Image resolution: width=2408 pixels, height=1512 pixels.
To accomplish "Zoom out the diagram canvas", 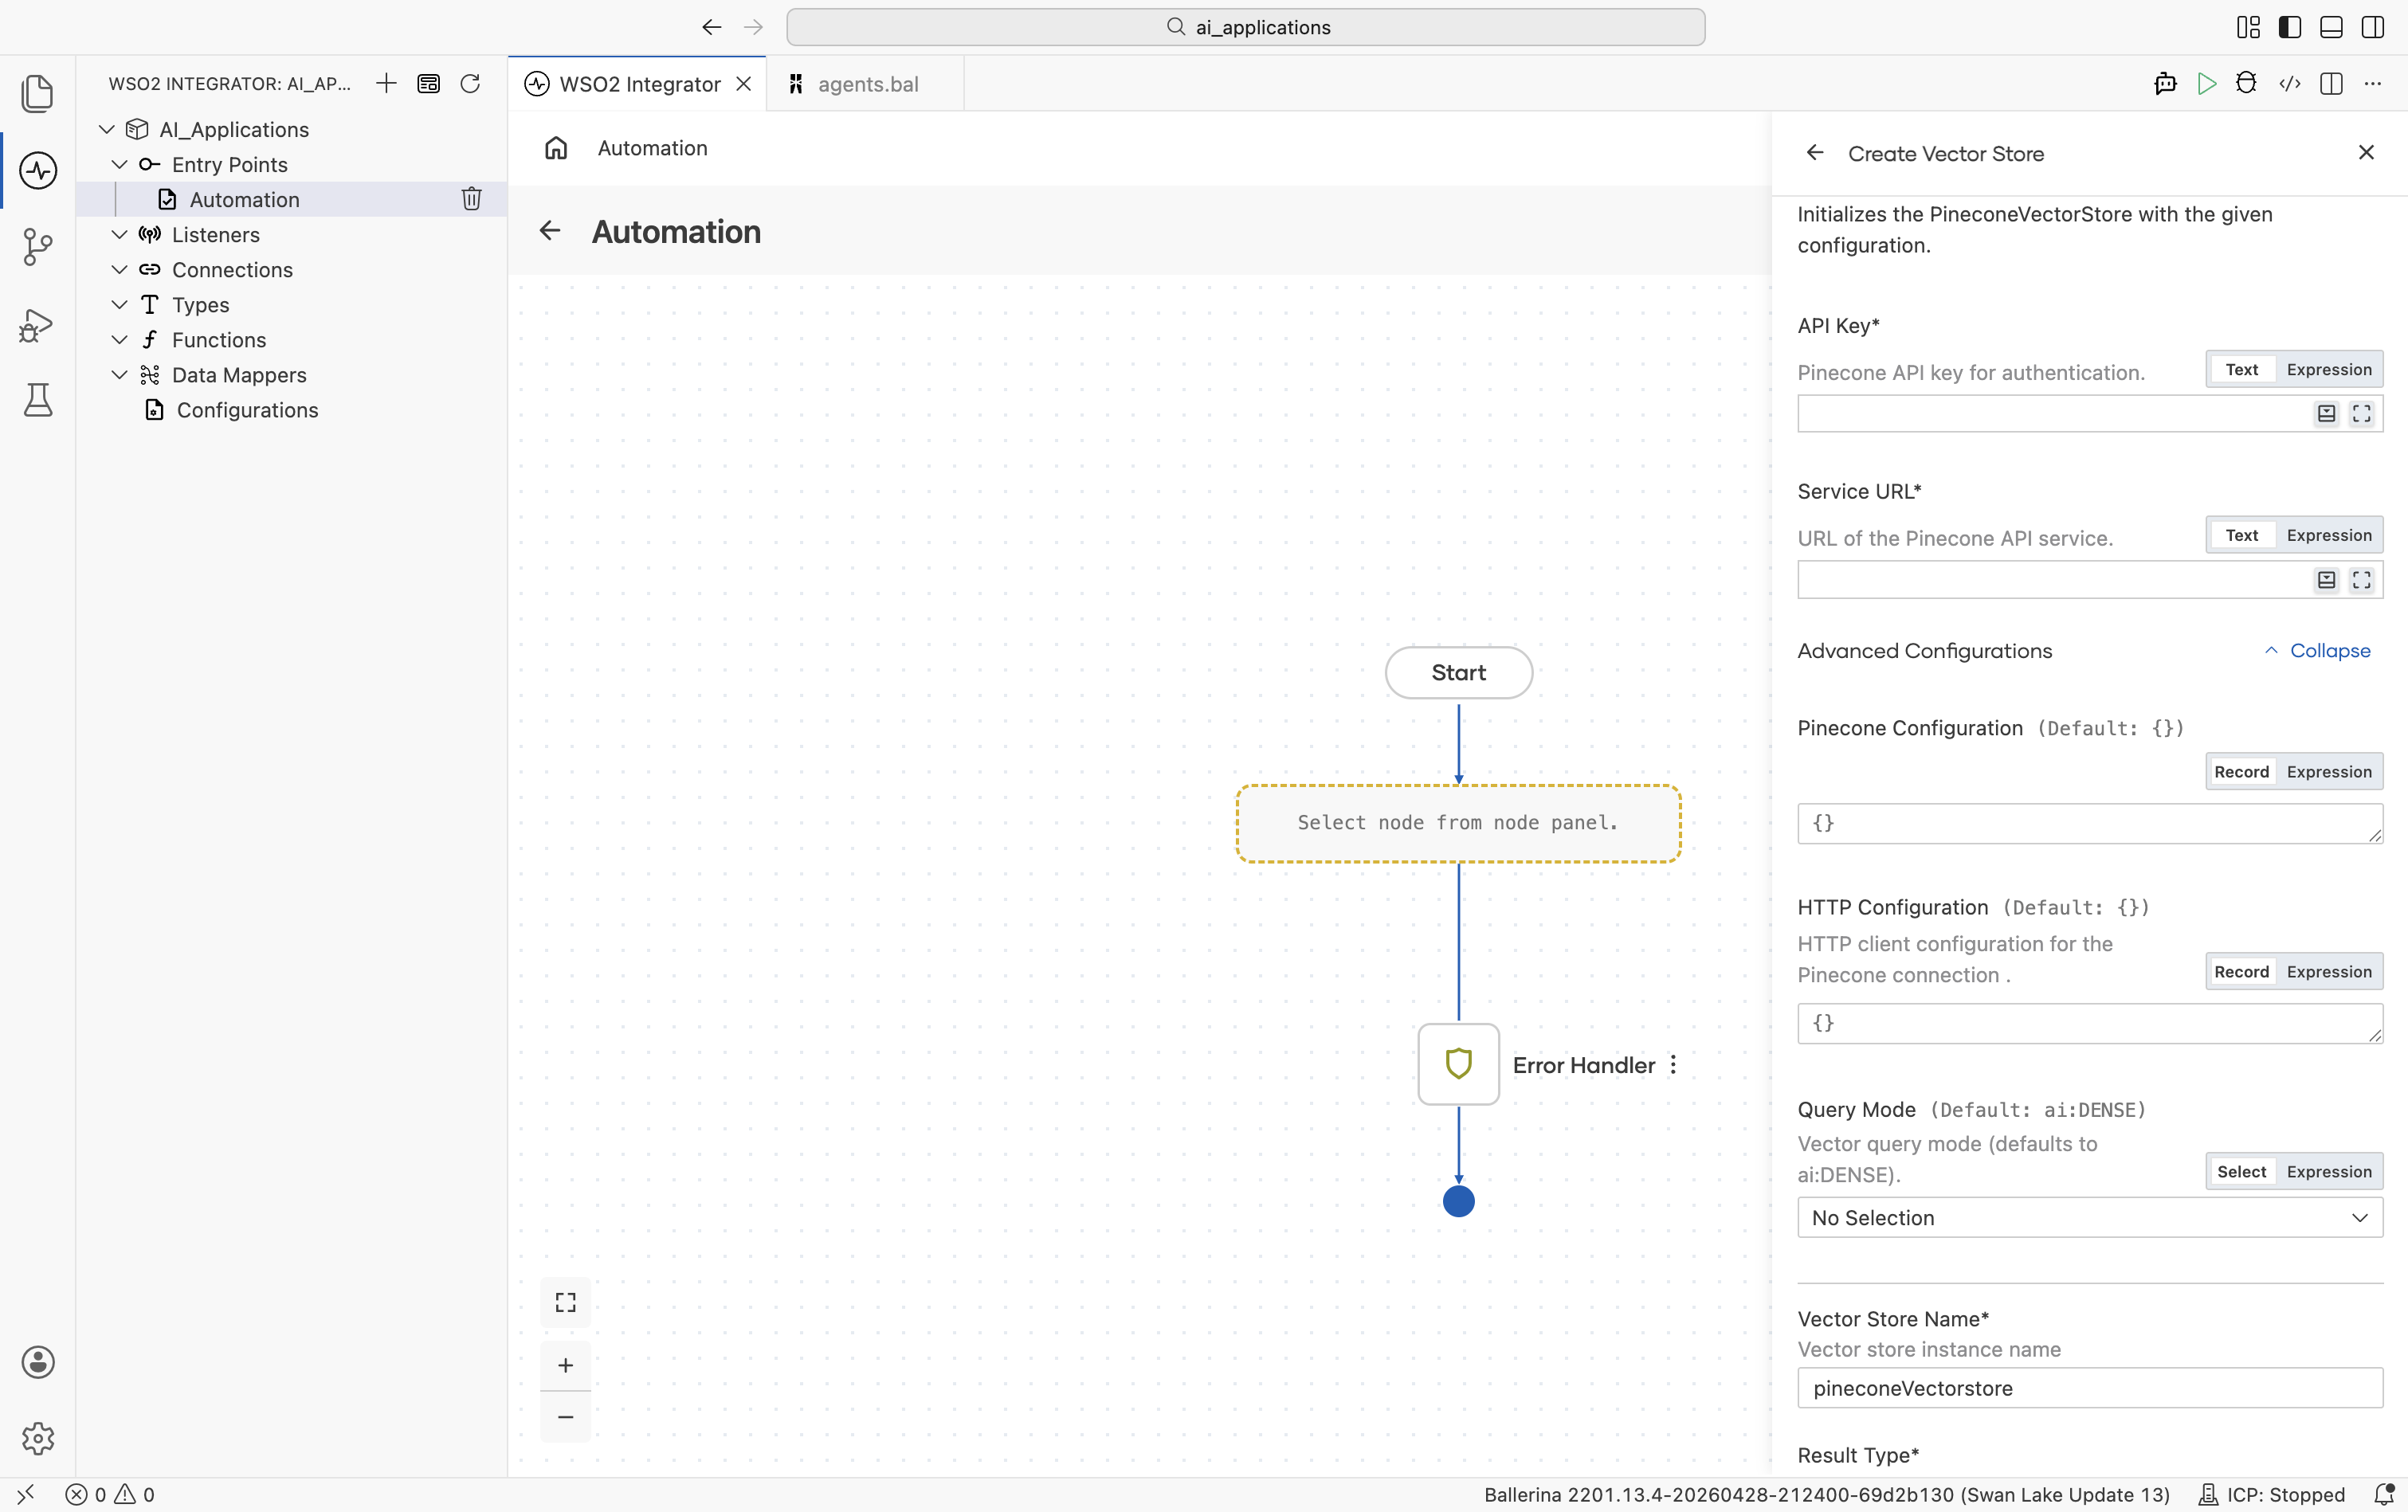I will [566, 1417].
